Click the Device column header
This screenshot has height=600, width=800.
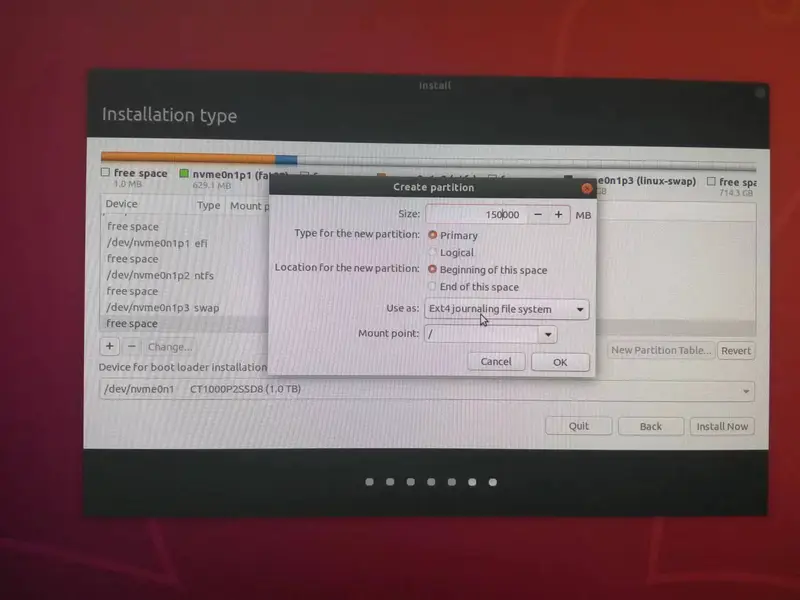(121, 204)
